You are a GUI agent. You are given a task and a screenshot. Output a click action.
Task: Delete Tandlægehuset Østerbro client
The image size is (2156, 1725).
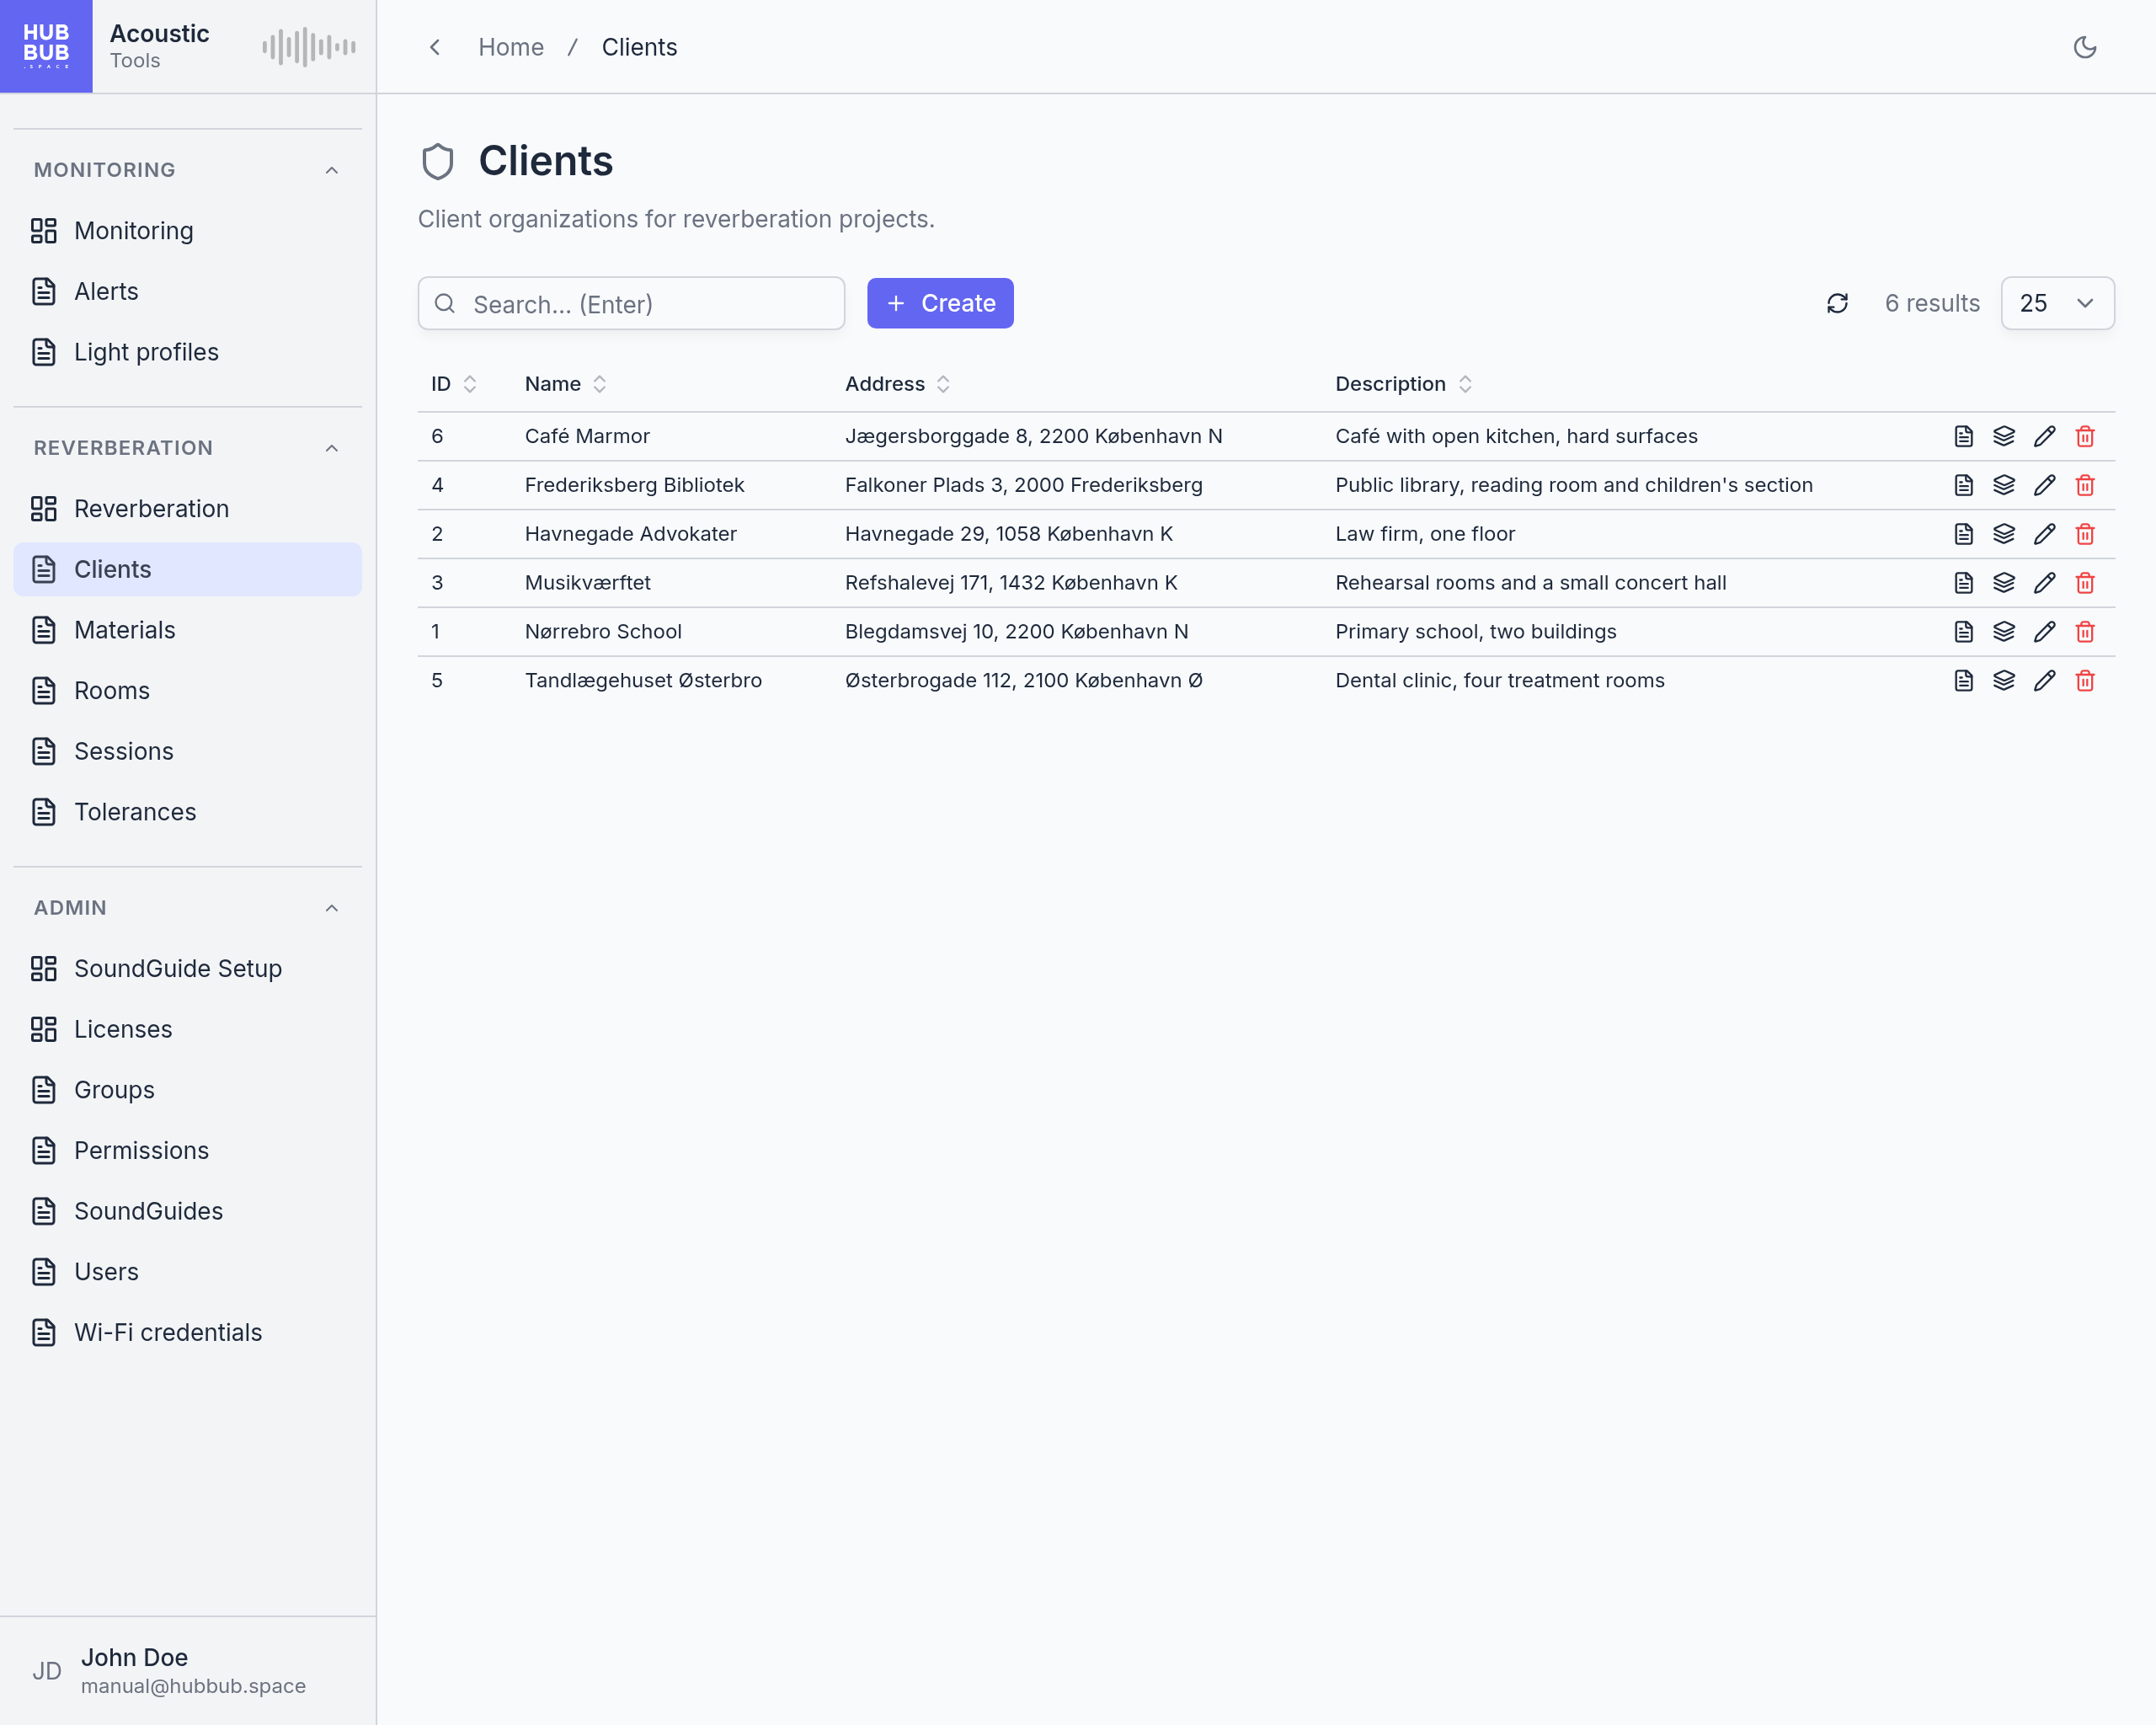click(2085, 681)
